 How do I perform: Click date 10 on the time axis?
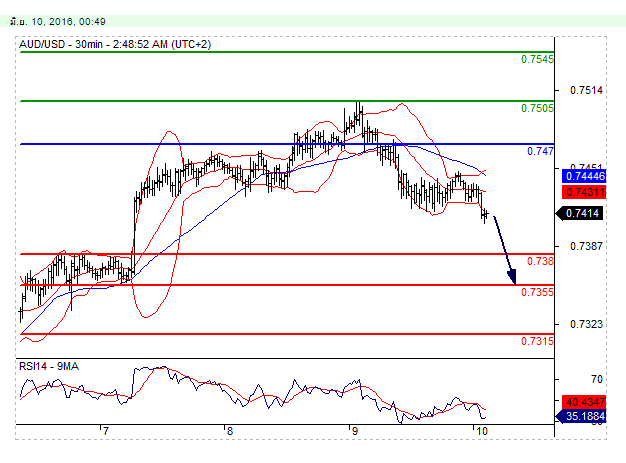(x=482, y=431)
